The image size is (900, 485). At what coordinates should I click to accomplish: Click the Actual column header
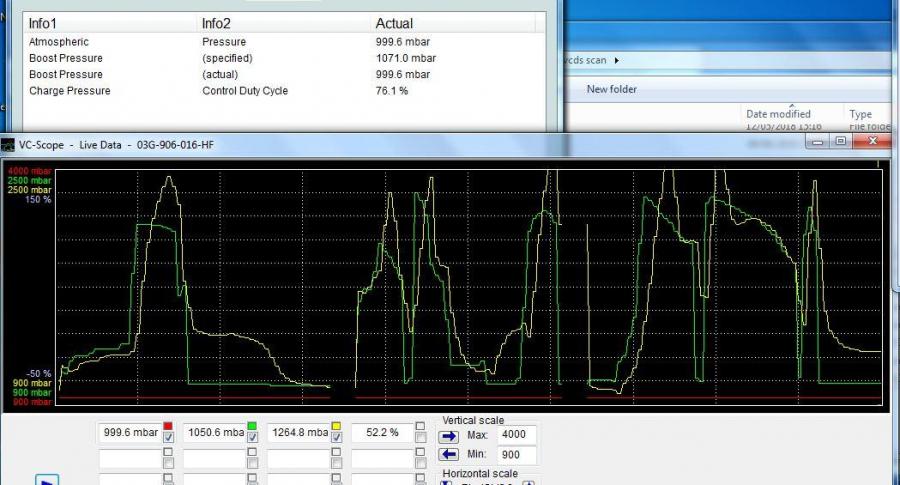click(393, 23)
